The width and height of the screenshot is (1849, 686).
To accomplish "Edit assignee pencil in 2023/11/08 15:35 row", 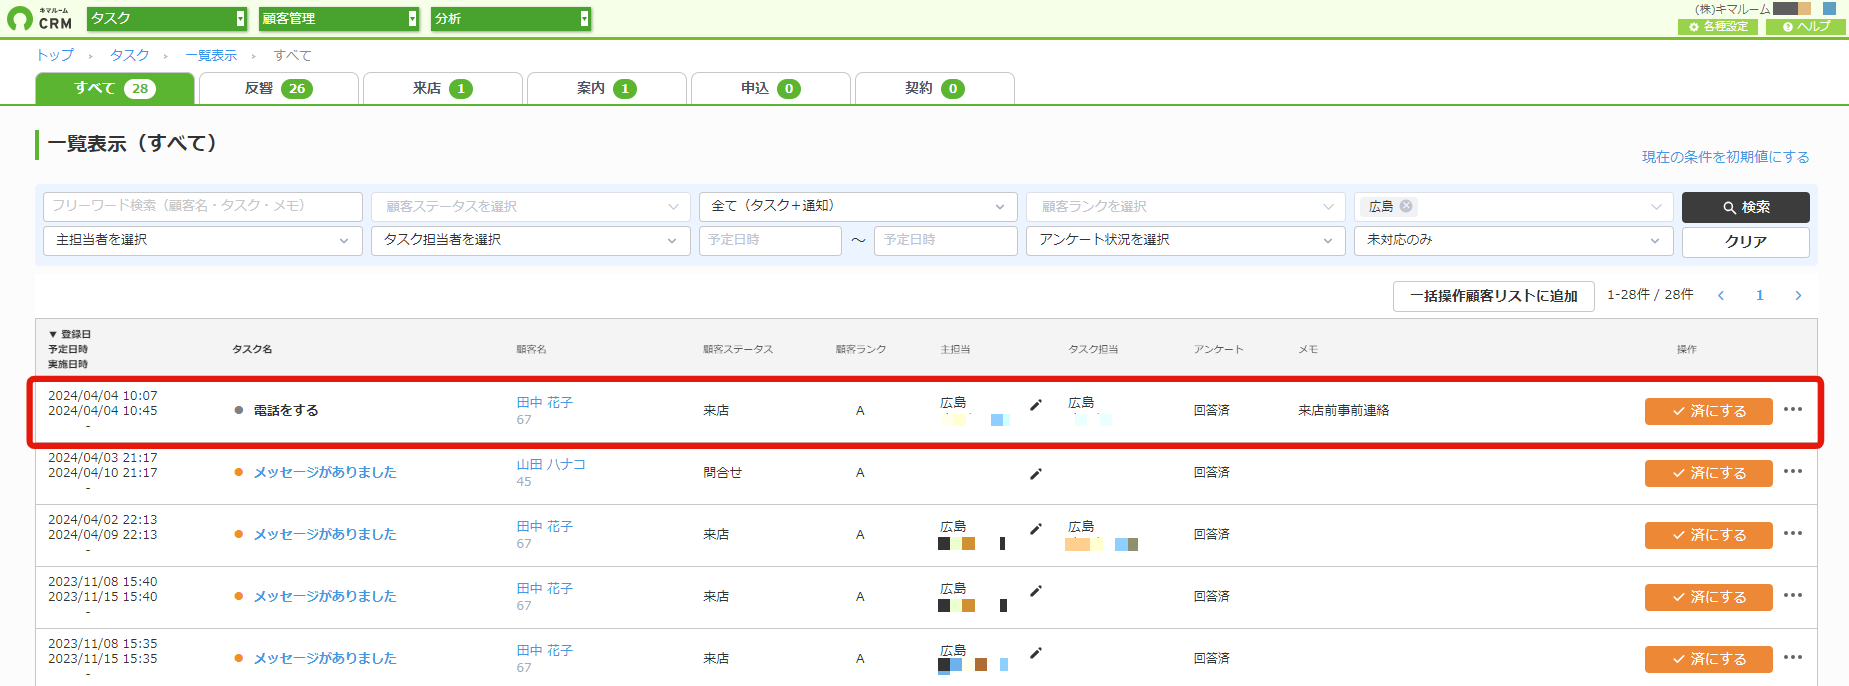I will click(x=1036, y=653).
